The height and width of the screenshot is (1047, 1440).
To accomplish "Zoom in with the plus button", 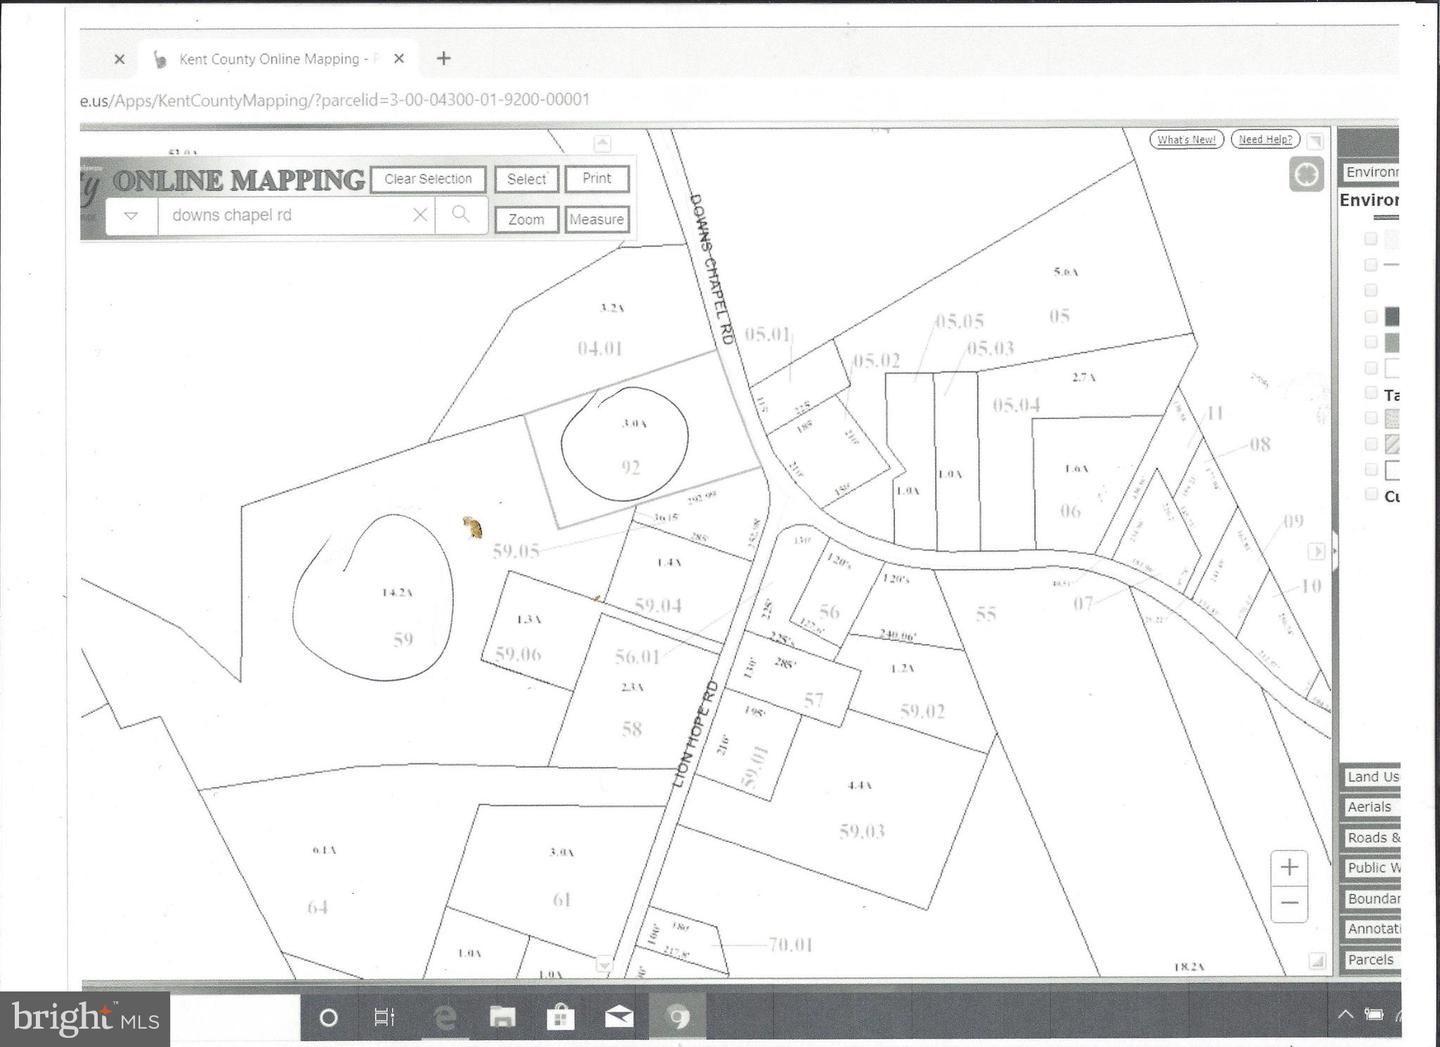I will (x=1289, y=867).
